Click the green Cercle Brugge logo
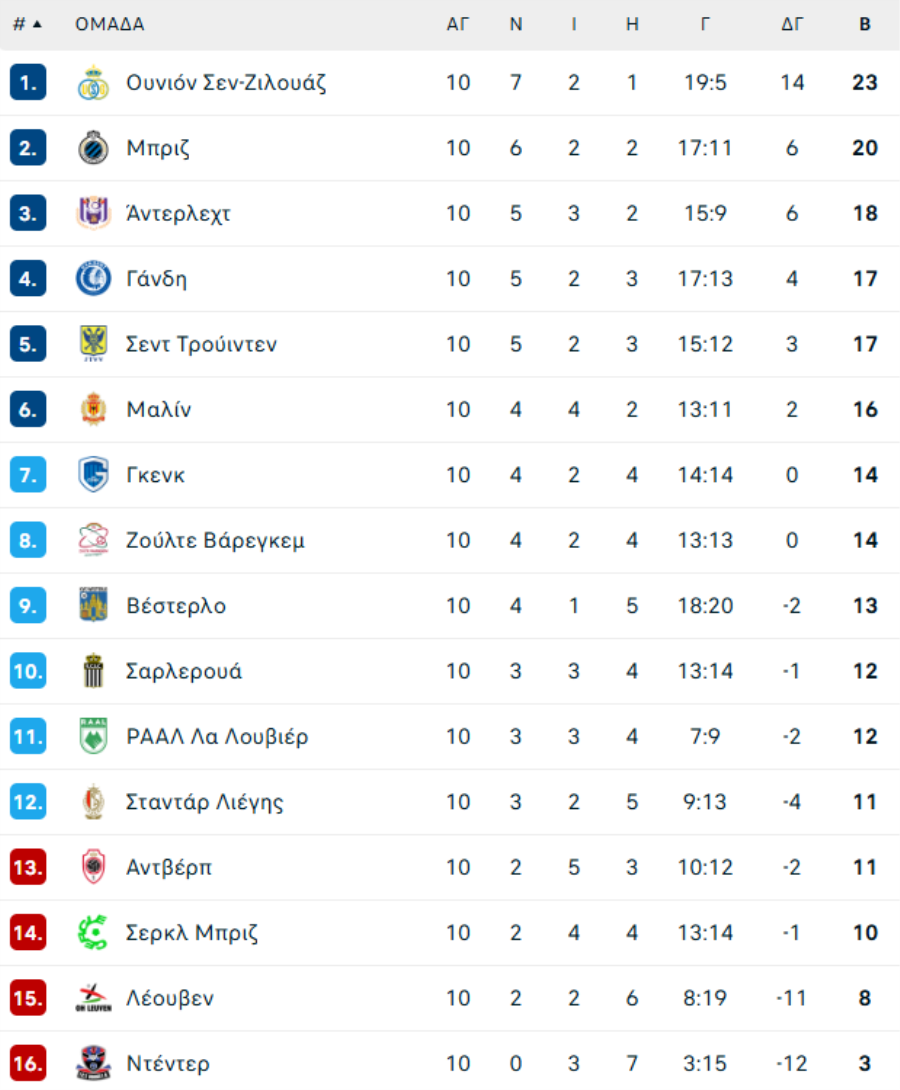900x1090 pixels. pos(93,933)
